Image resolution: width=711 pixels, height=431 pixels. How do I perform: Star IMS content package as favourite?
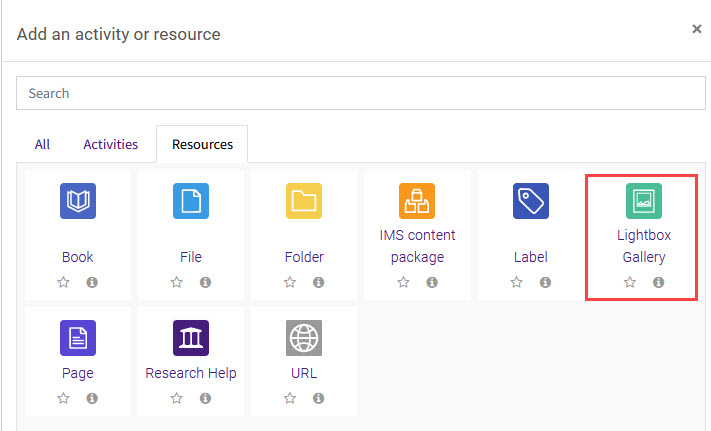click(403, 282)
